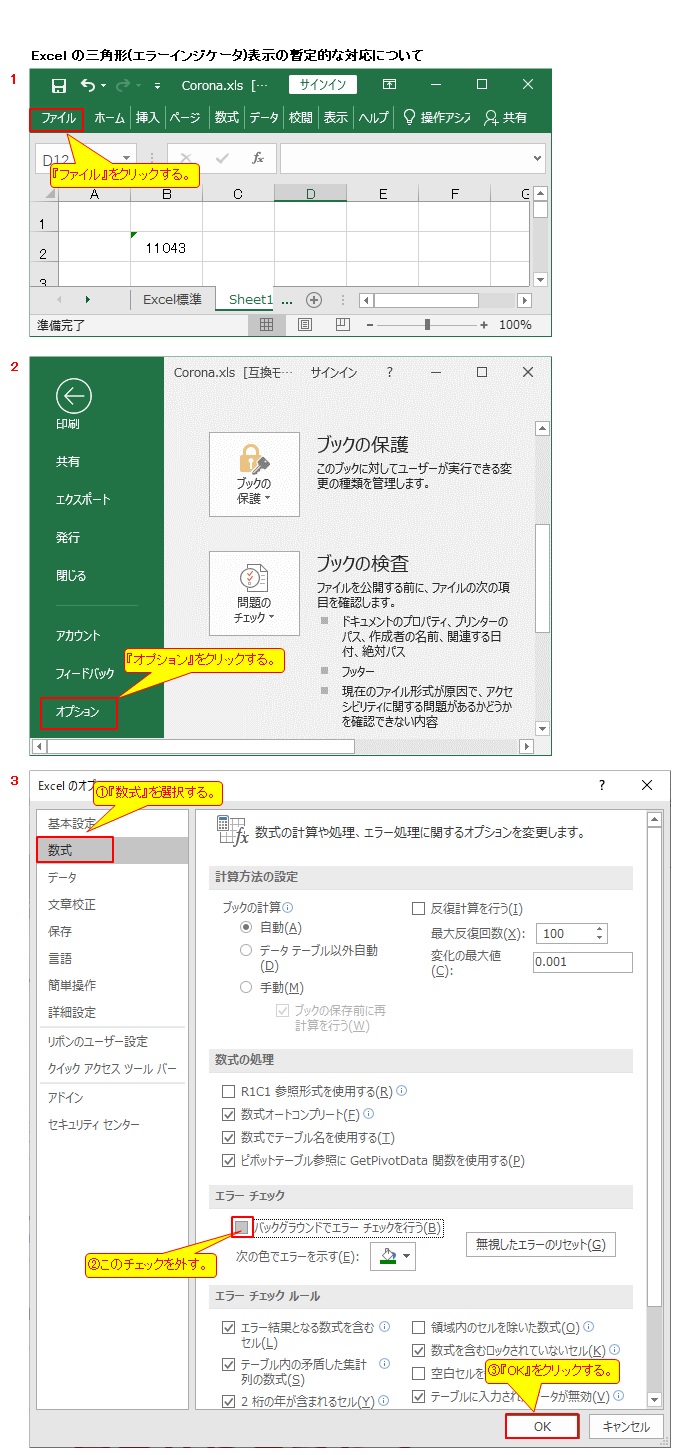This screenshot has height=1455, width=678.
Task: Click the Undo arrow icon
Action: (89, 86)
